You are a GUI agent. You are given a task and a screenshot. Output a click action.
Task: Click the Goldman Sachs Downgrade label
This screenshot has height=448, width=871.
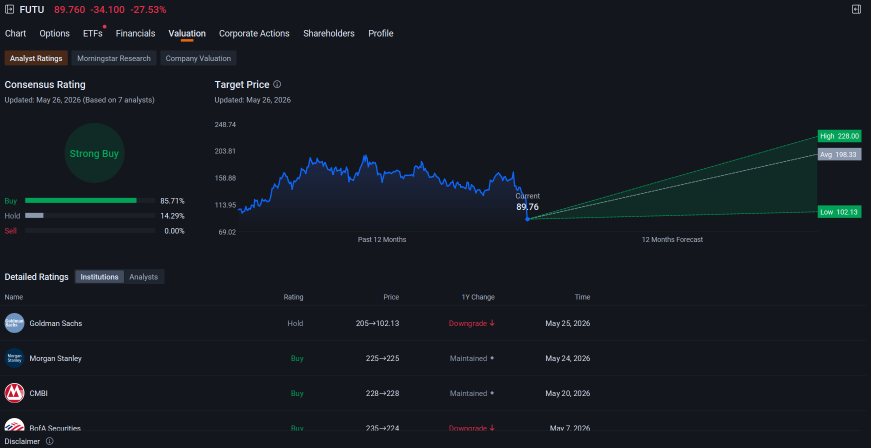472,323
